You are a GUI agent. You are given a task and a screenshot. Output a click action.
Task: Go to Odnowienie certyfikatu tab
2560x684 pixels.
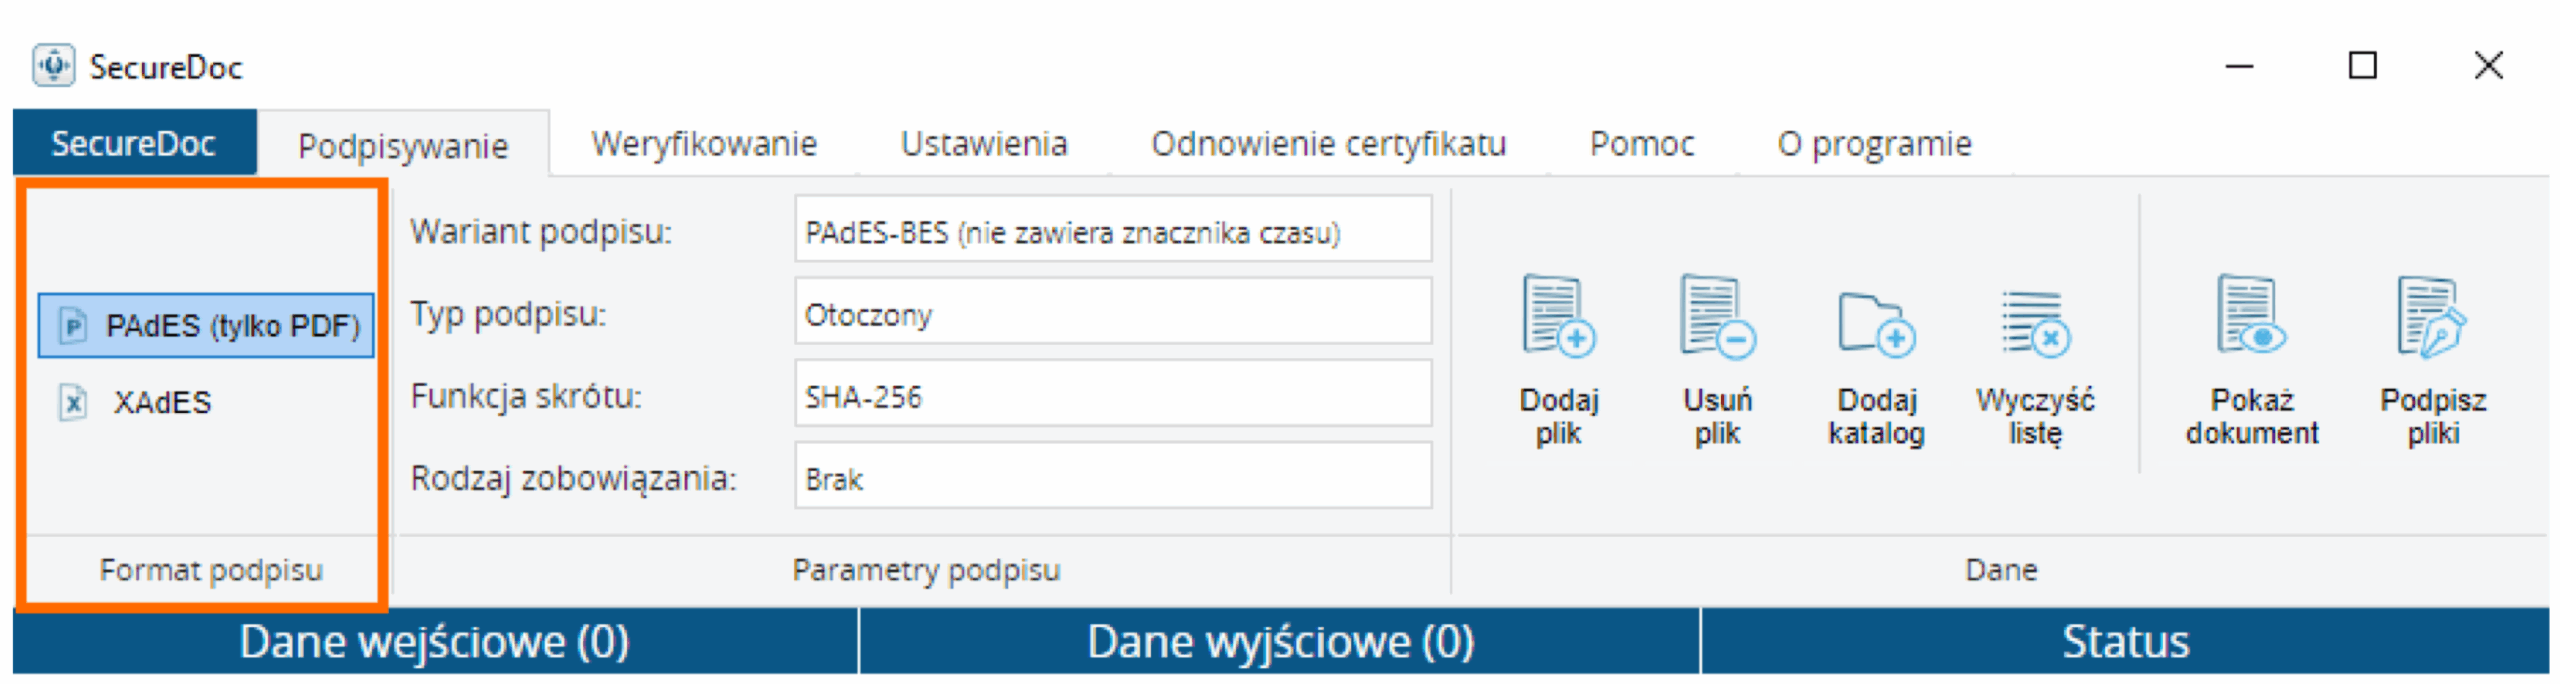click(1327, 144)
